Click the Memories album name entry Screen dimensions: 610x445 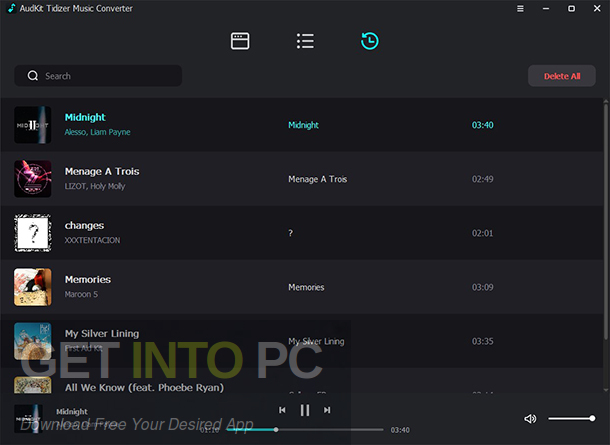[x=306, y=287]
